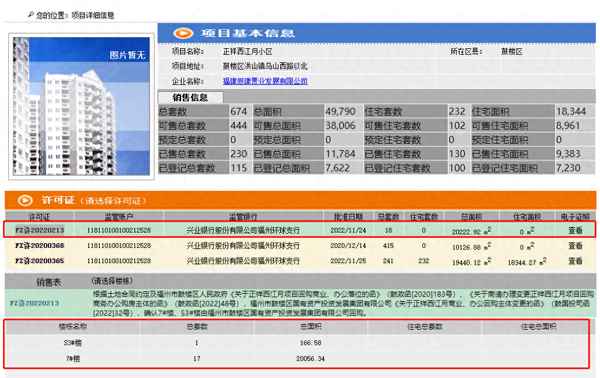600x378 pixels.
Task: Click the 住宅套数 value 232 in sales info
Action: pyautogui.click(x=457, y=111)
